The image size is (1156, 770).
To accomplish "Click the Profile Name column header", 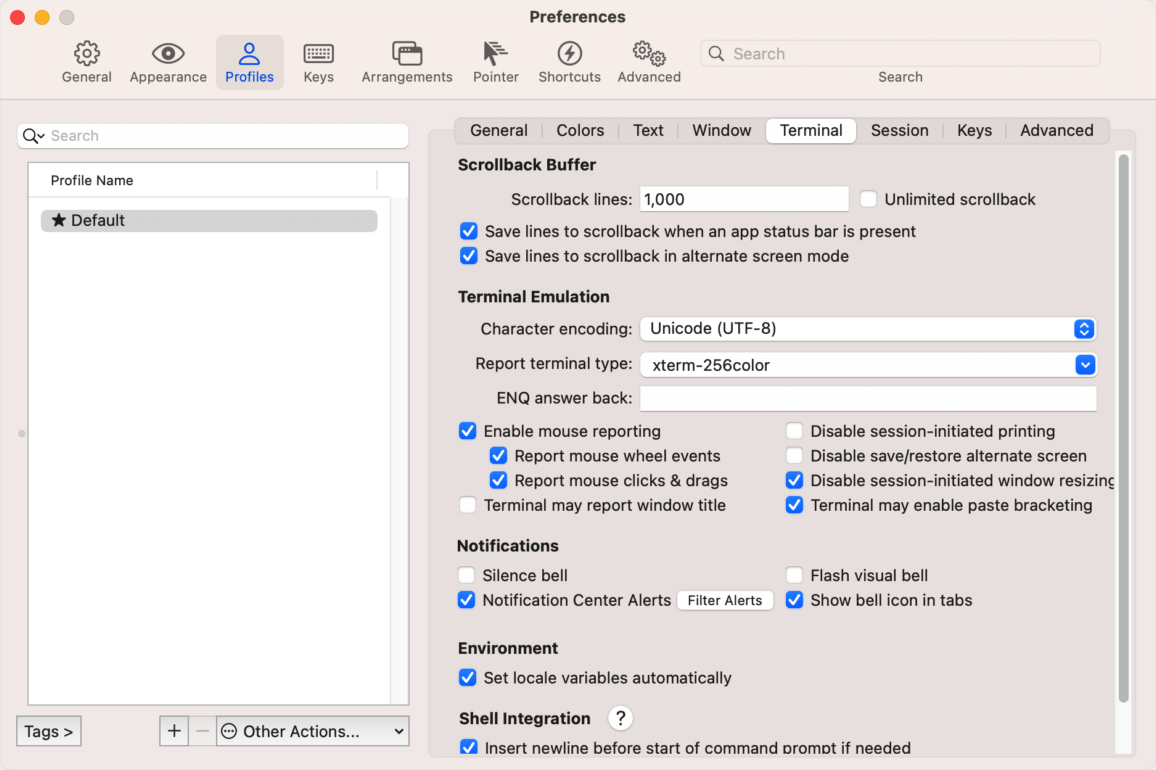I will (x=203, y=180).
